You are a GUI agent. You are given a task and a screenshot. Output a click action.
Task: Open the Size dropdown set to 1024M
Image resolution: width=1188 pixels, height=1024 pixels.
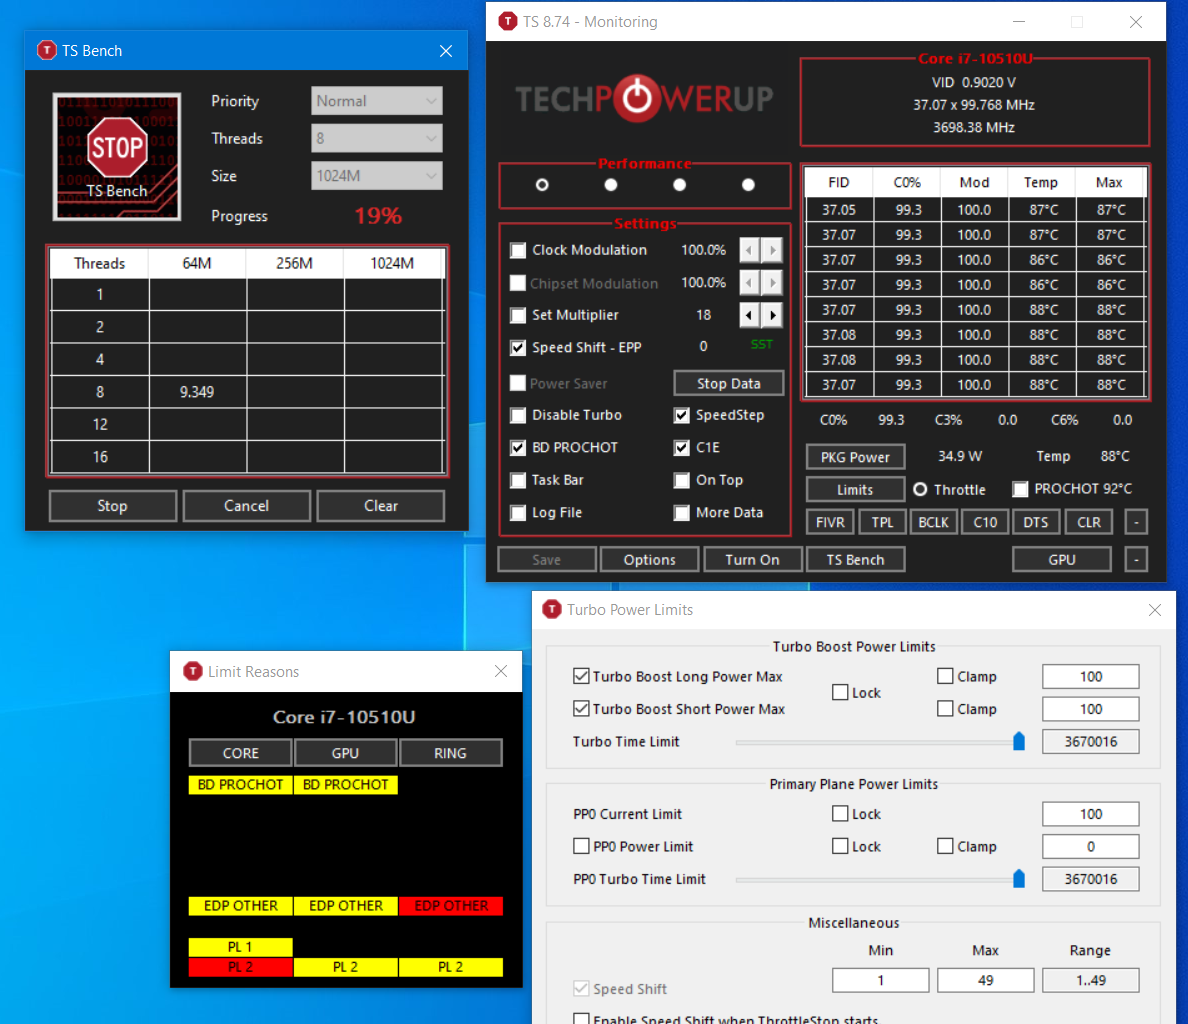(376, 176)
